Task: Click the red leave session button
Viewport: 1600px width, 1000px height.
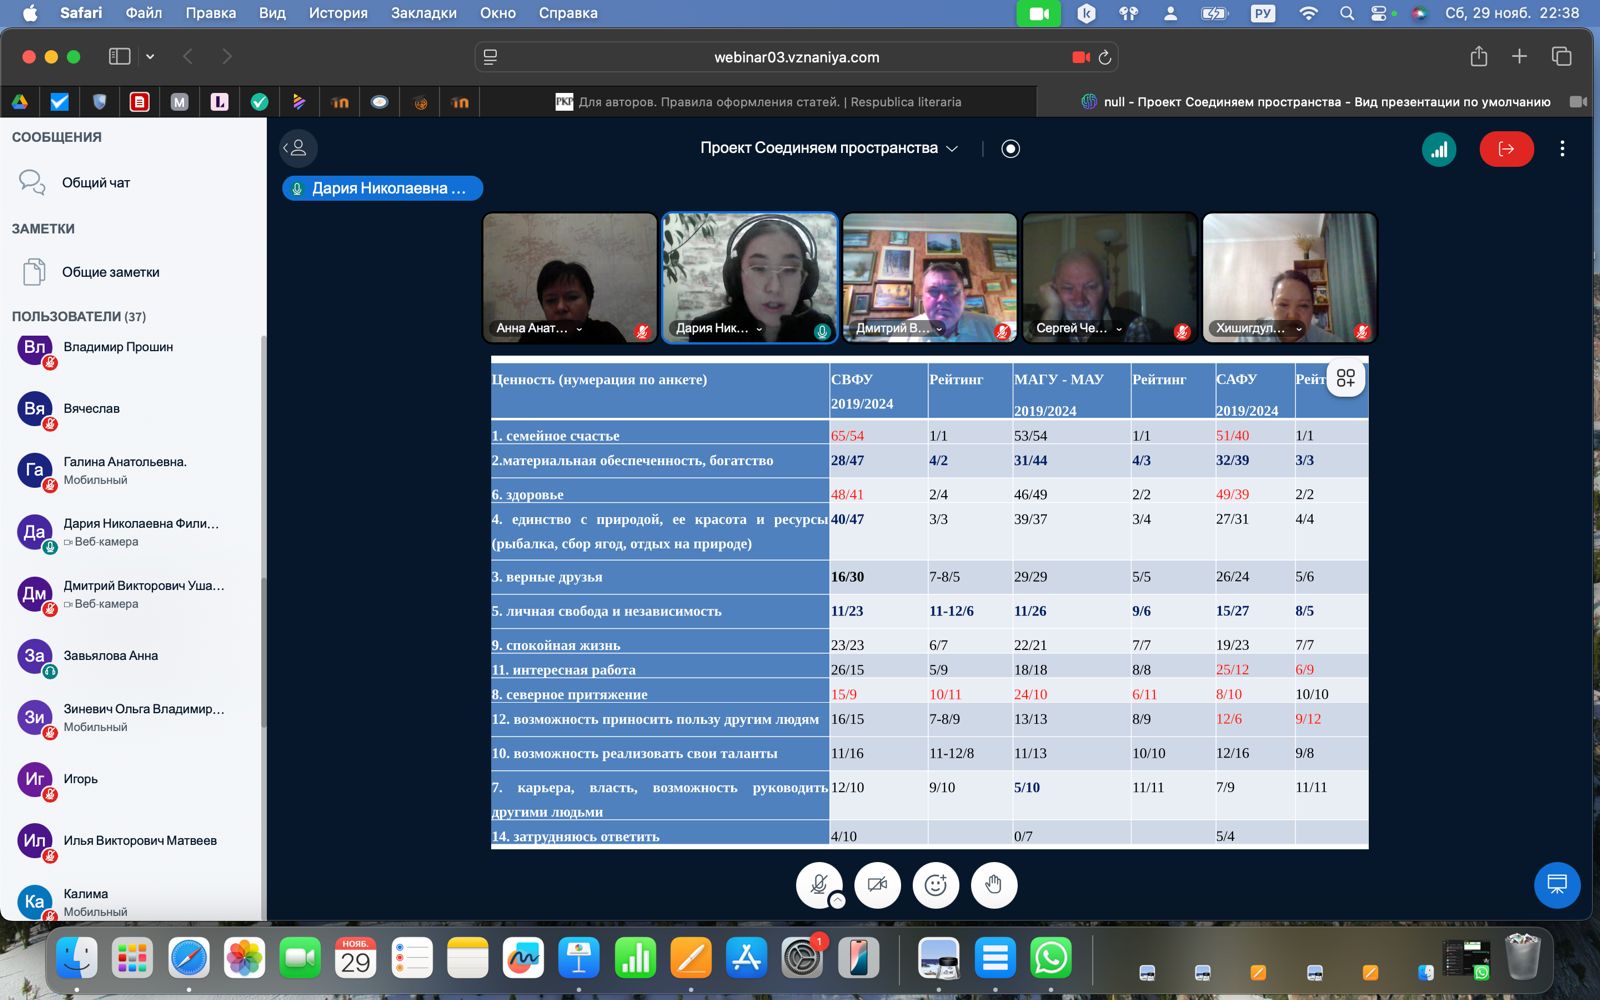Action: 1506,149
